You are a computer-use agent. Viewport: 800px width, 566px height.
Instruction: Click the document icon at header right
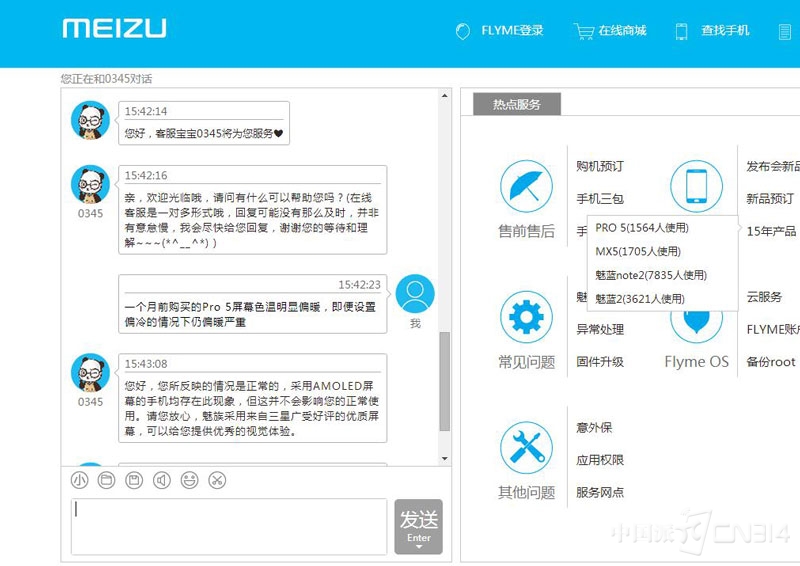(785, 32)
